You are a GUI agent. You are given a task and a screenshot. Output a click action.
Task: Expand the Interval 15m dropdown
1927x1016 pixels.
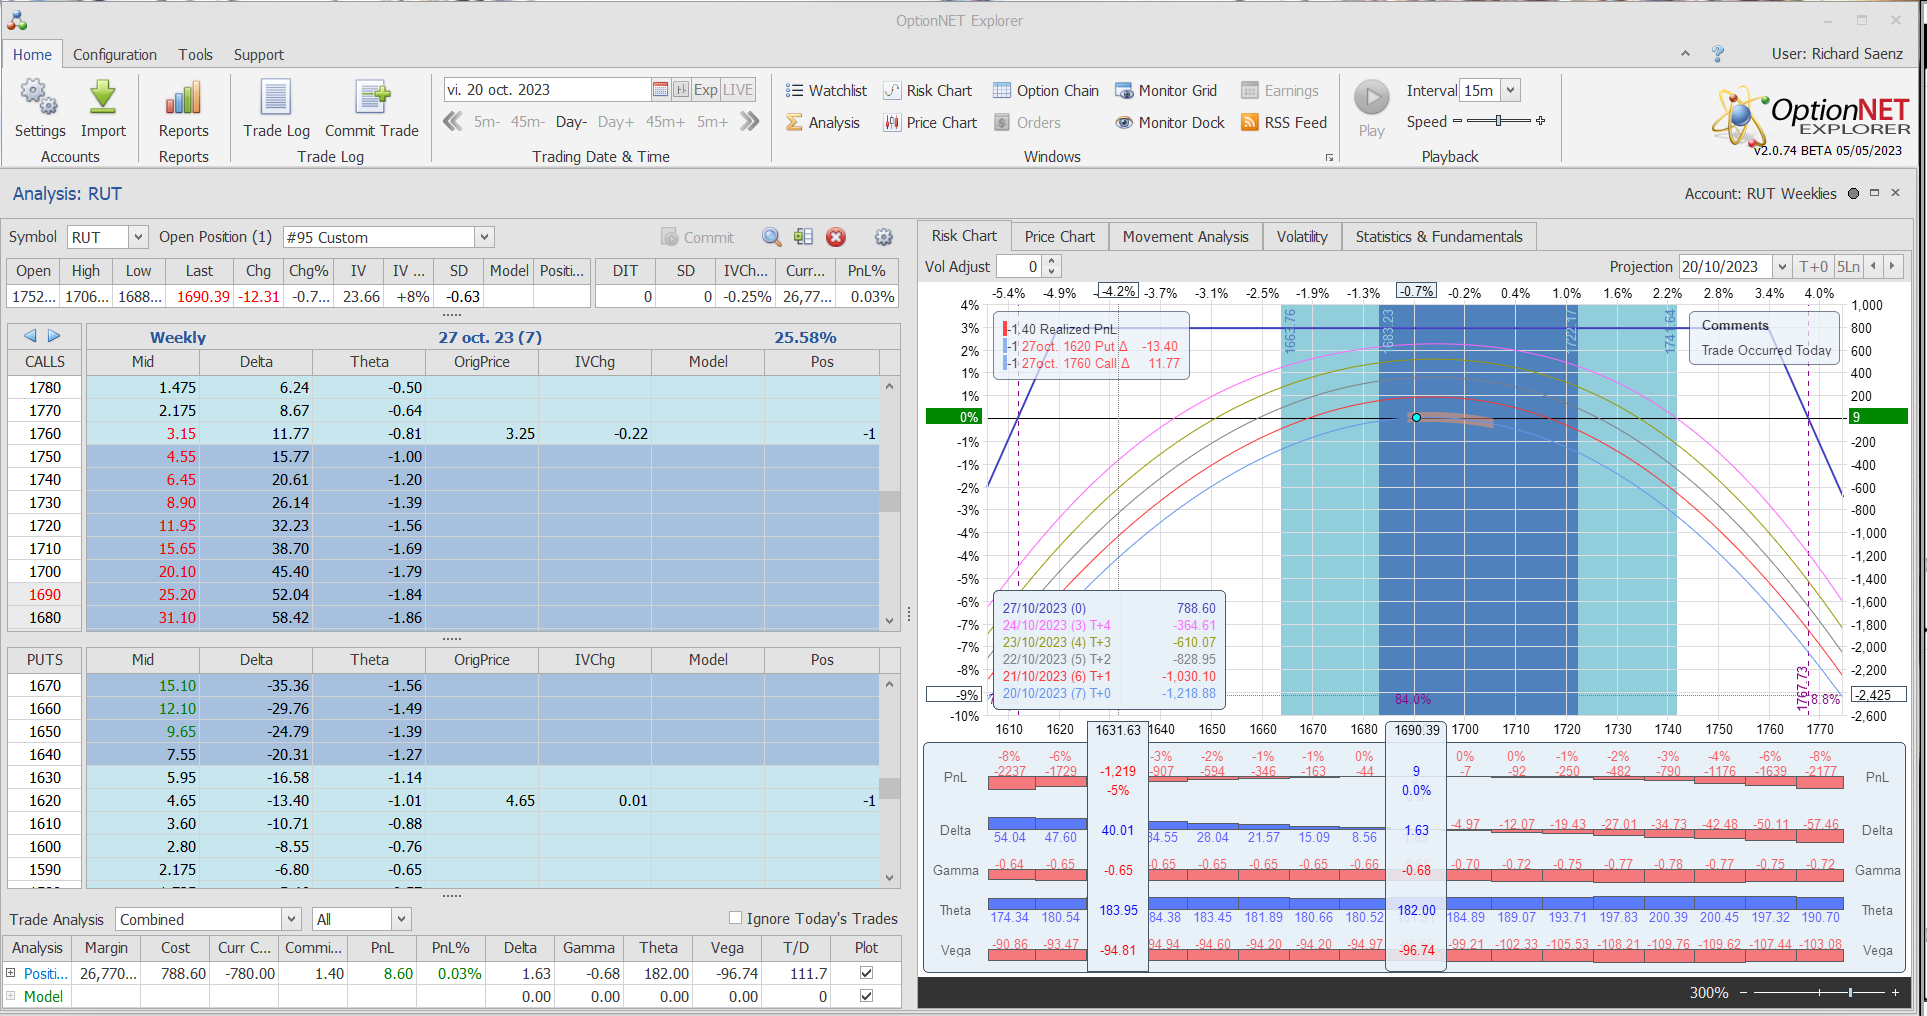click(1510, 90)
